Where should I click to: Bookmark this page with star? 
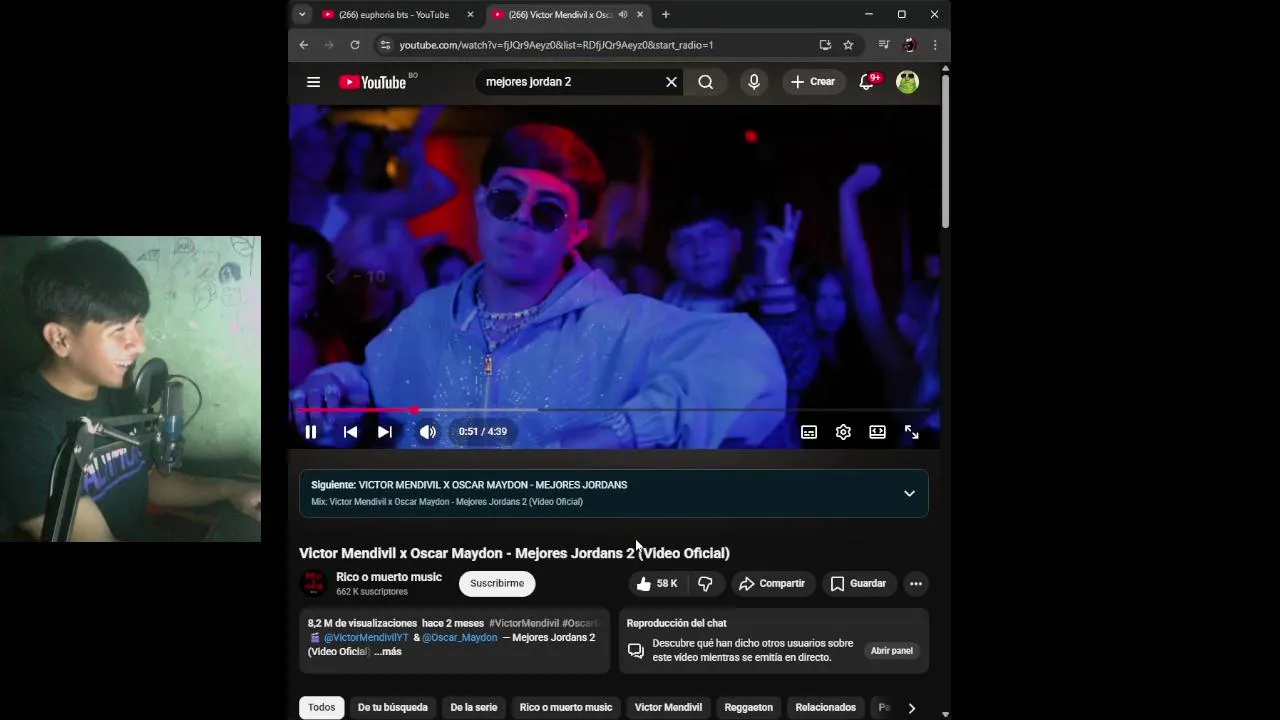pyautogui.click(x=848, y=45)
